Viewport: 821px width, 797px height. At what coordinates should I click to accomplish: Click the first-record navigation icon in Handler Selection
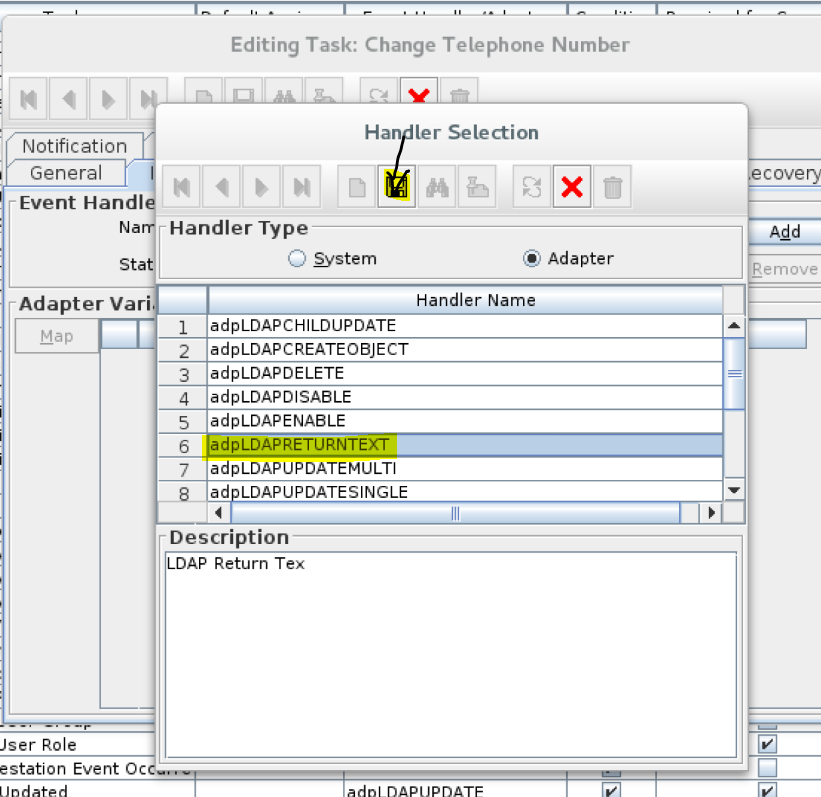tap(185, 186)
